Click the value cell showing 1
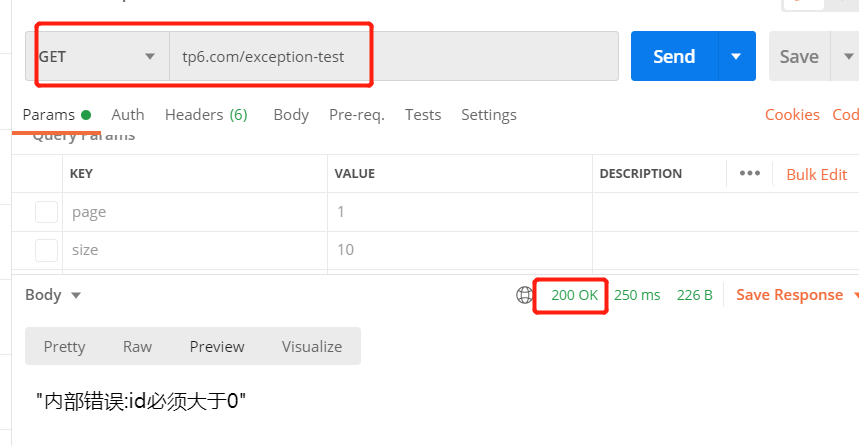This screenshot has width=859, height=446. pyautogui.click(x=460, y=212)
